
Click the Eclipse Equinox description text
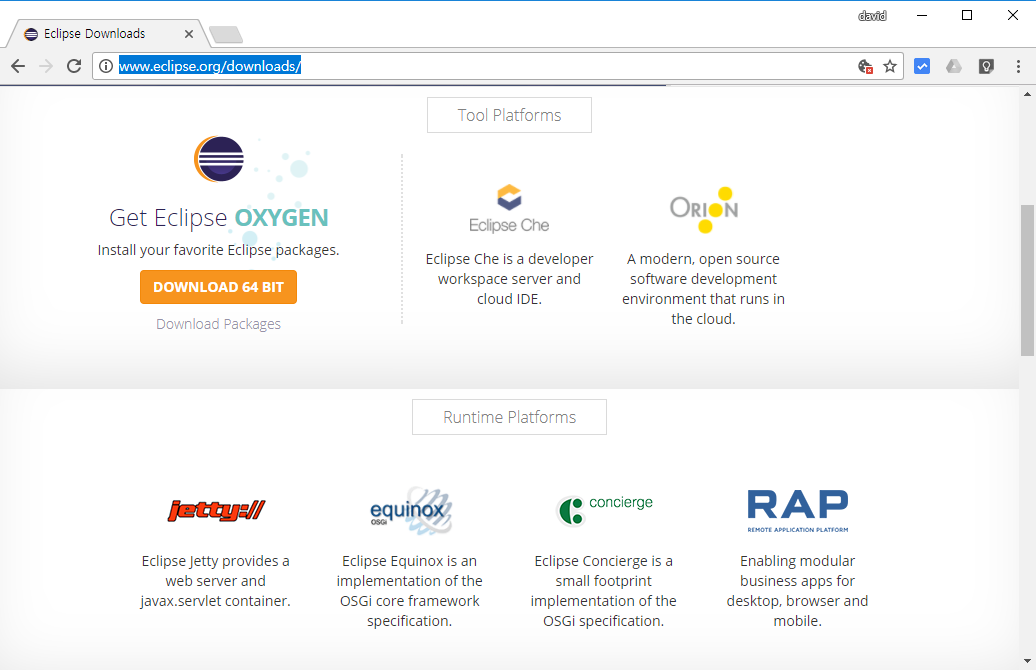click(410, 591)
